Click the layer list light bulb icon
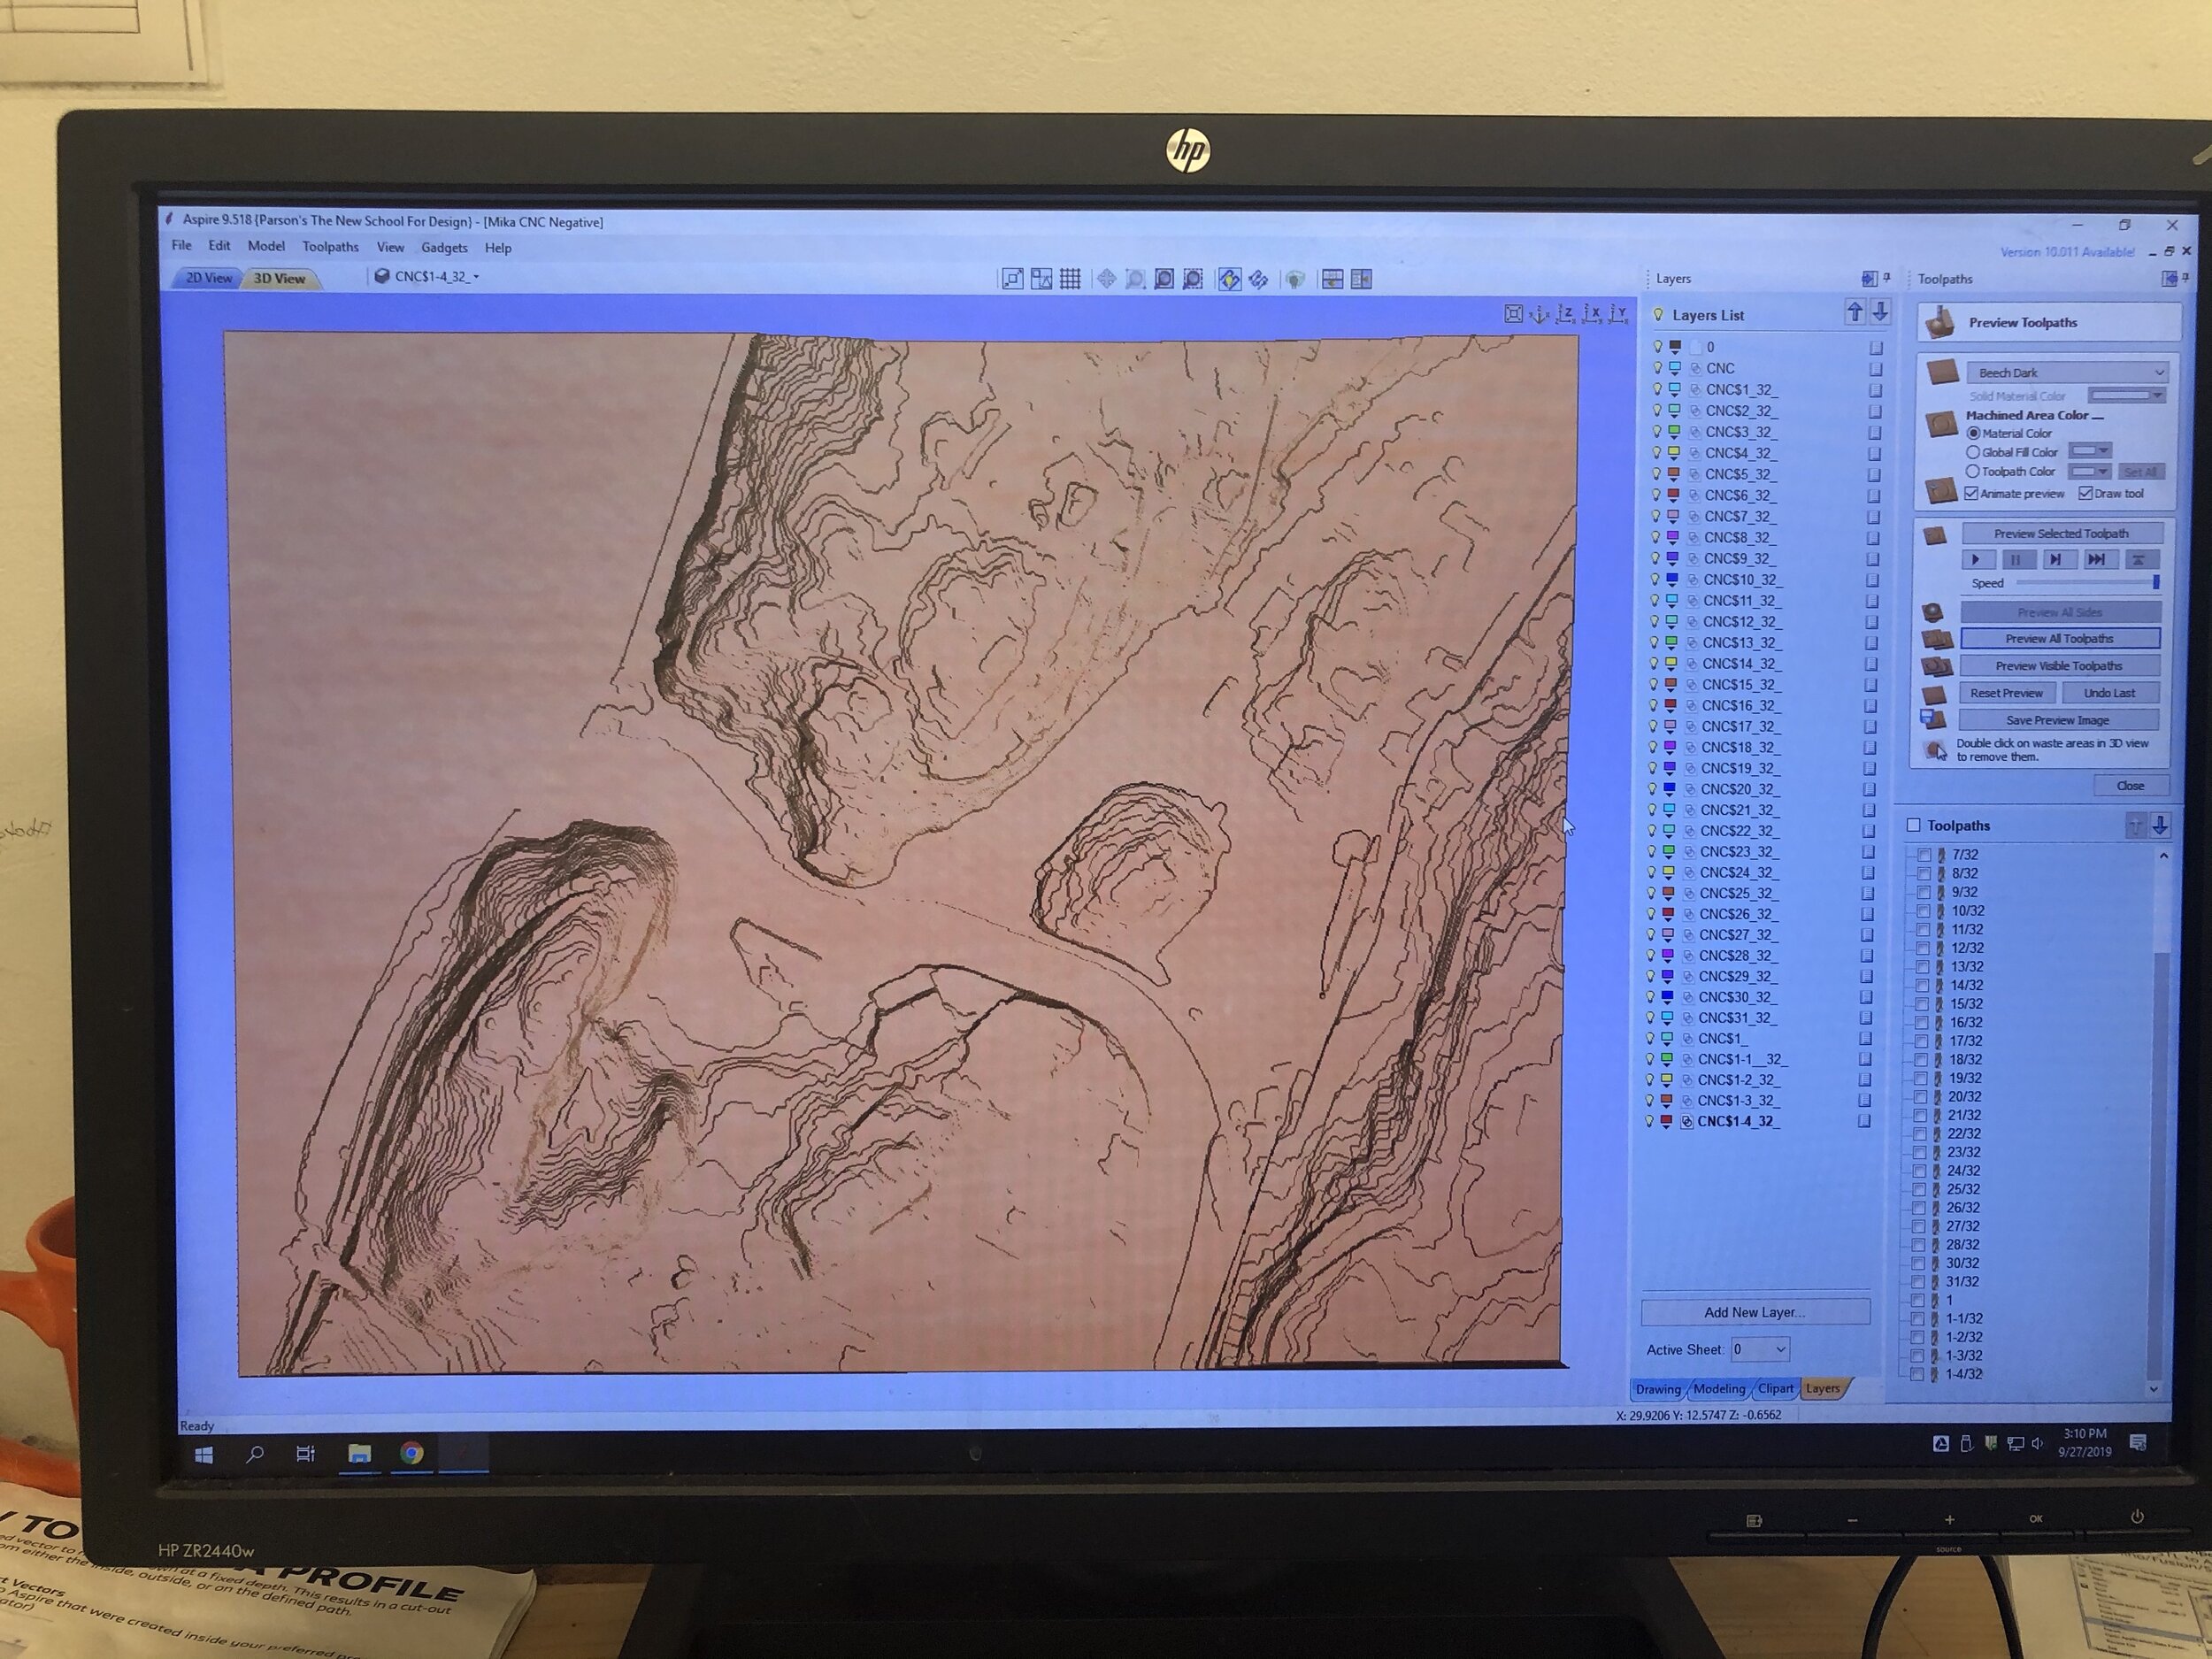Screen dimensions: 2212x1659 [1658, 315]
